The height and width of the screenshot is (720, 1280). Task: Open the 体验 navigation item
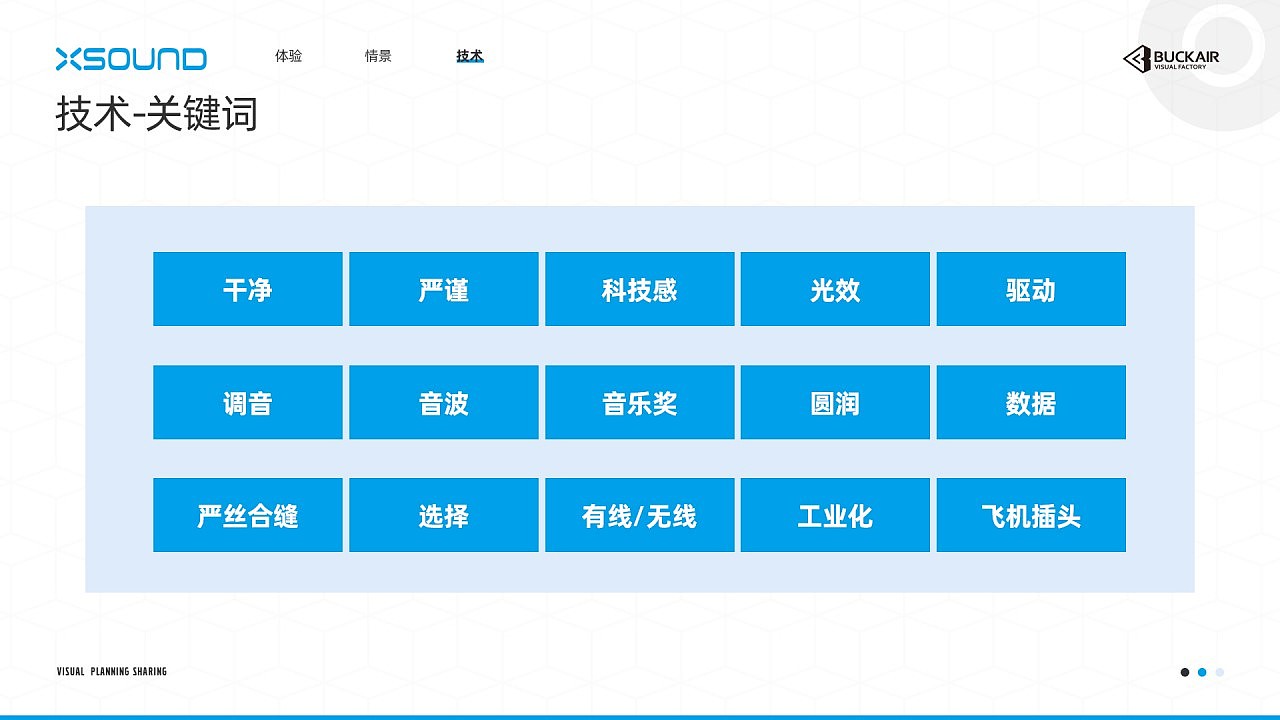tap(288, 56)
